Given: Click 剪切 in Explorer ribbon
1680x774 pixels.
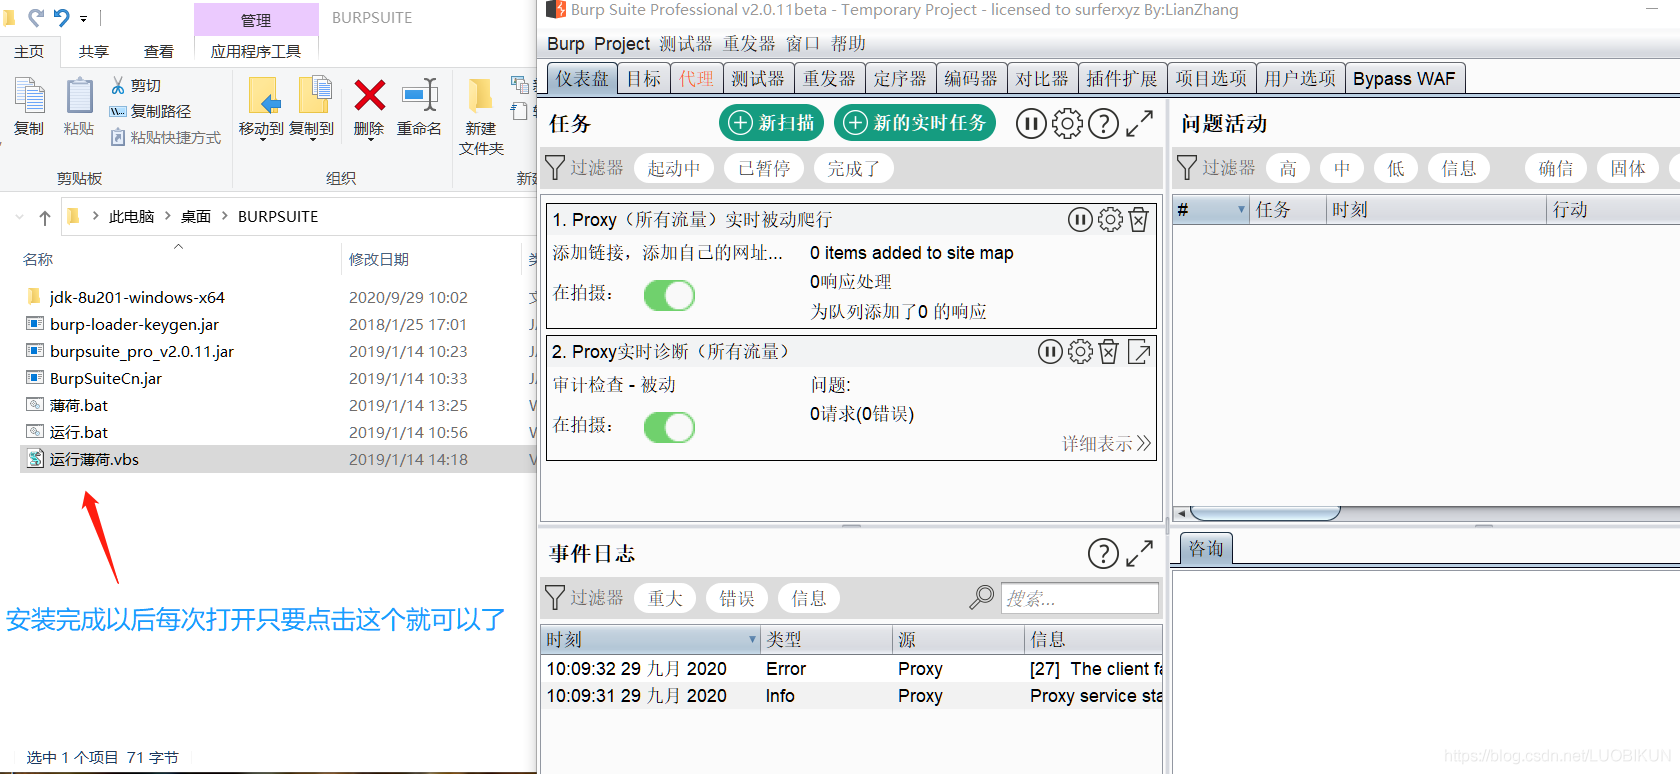Looking at the screenshot, I should click(x=135, y=85).
